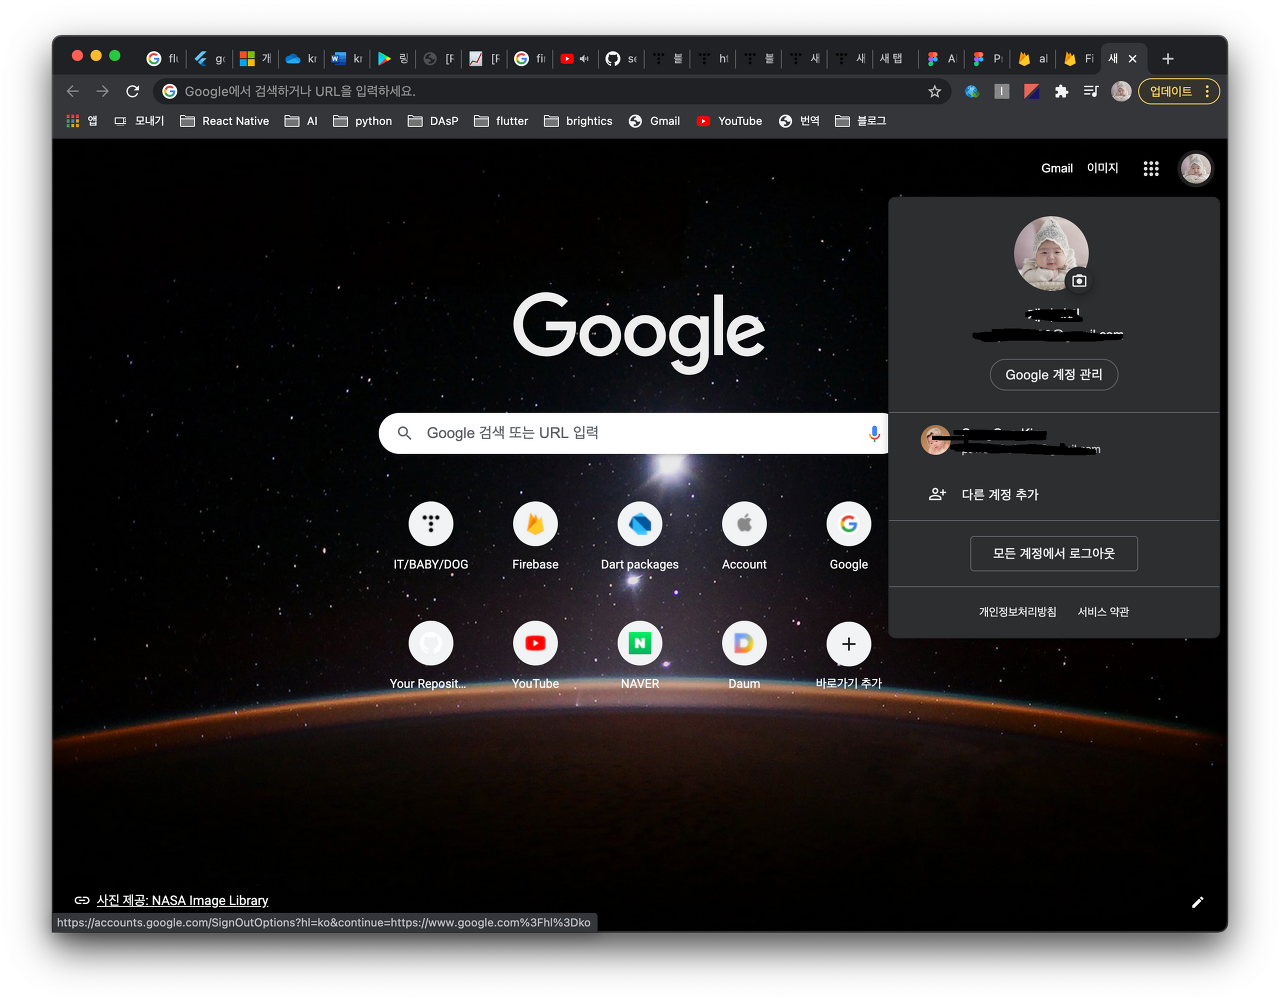Bookmark this page with the star icon
This screenshot has height=1001, width=1280.
[x=934, y=91]
